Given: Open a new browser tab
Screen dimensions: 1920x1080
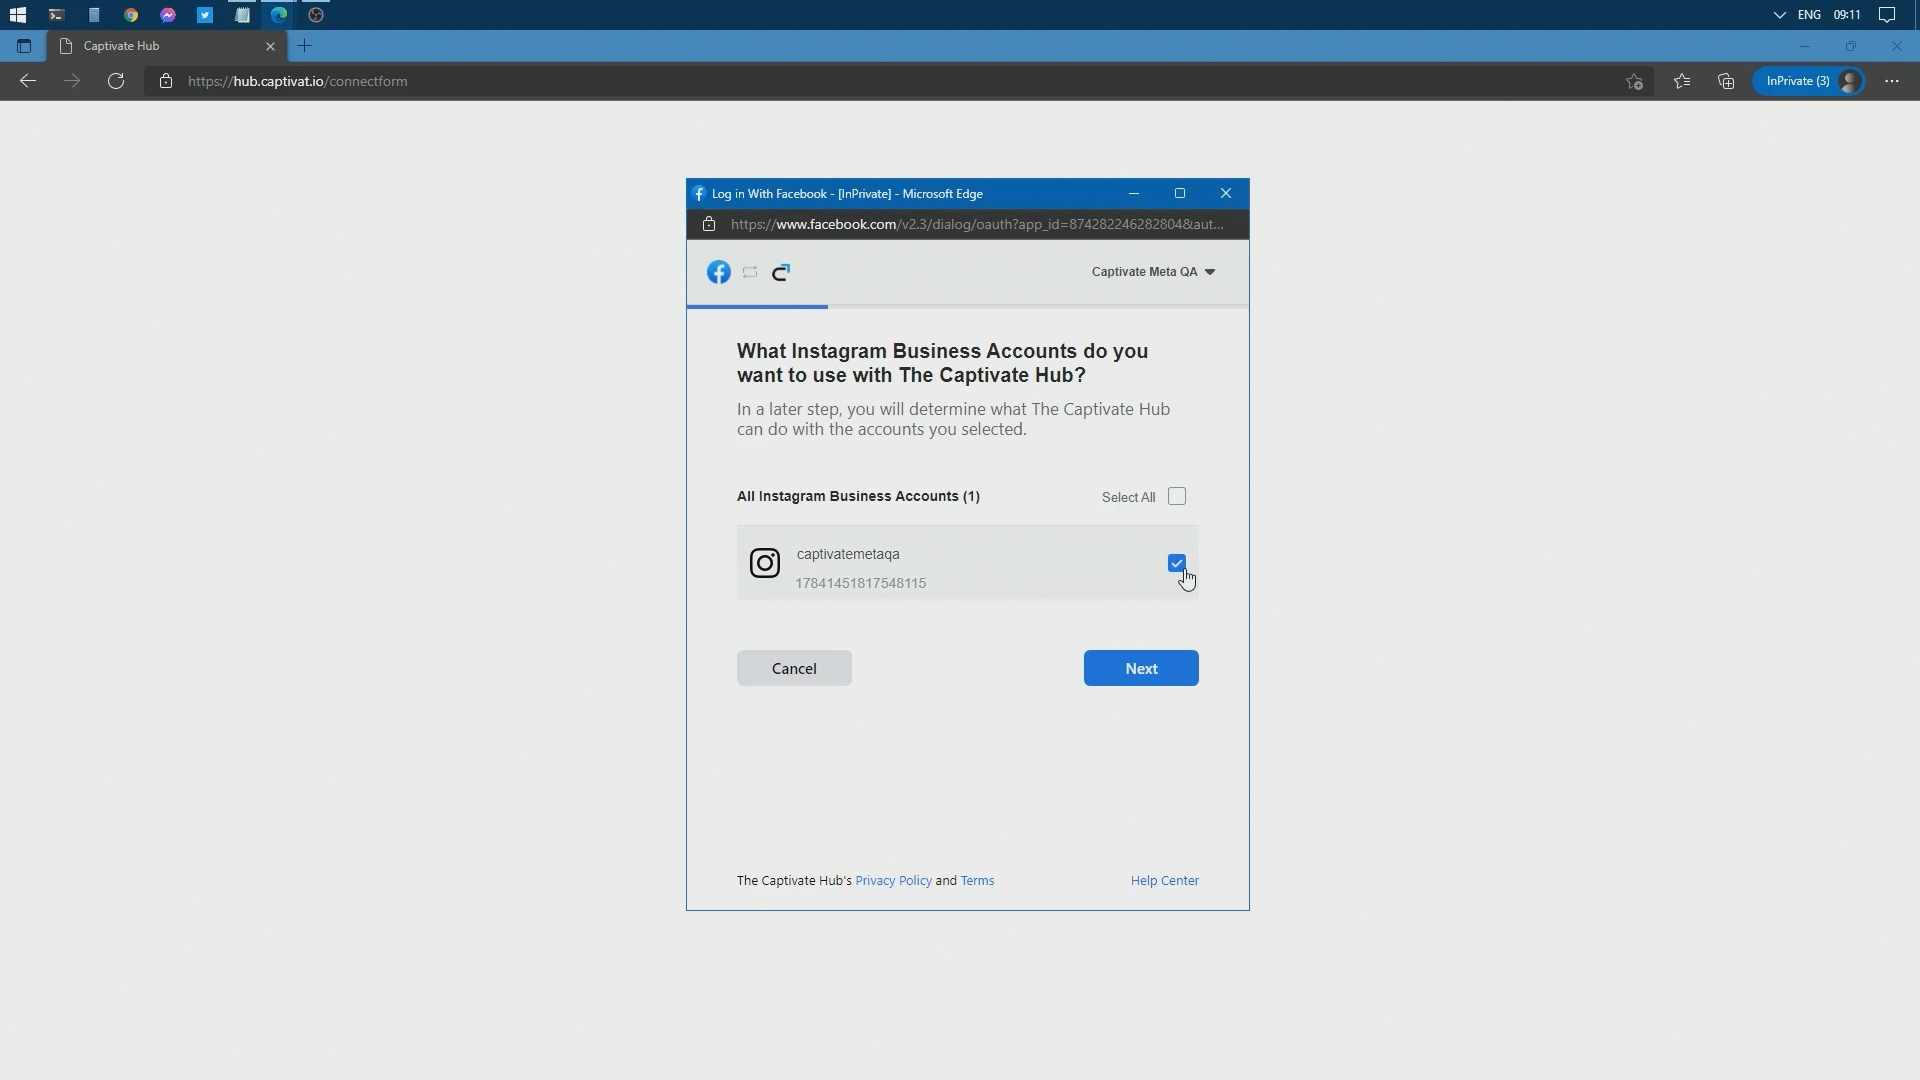Looking at the screenshot, I should [305, 46].
